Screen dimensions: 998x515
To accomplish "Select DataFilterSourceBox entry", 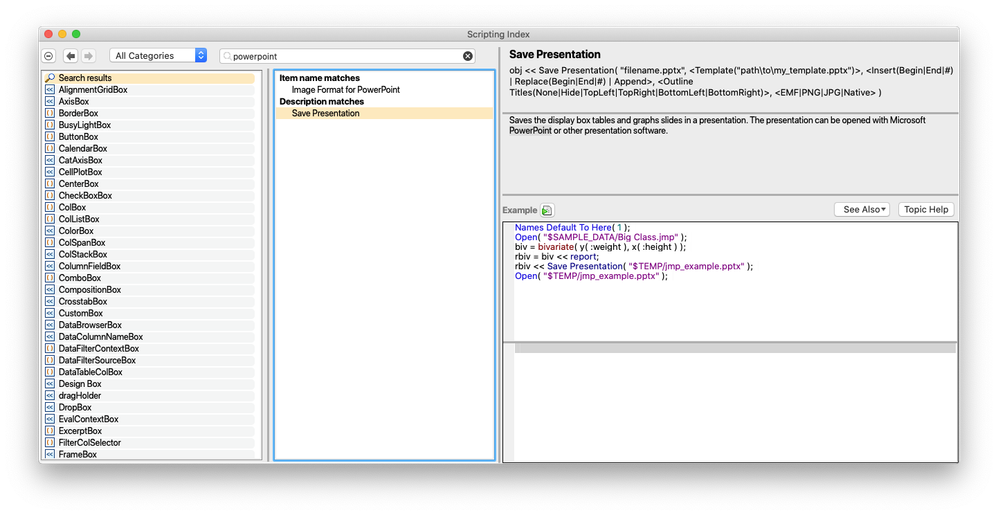I will tap(150, 360).
